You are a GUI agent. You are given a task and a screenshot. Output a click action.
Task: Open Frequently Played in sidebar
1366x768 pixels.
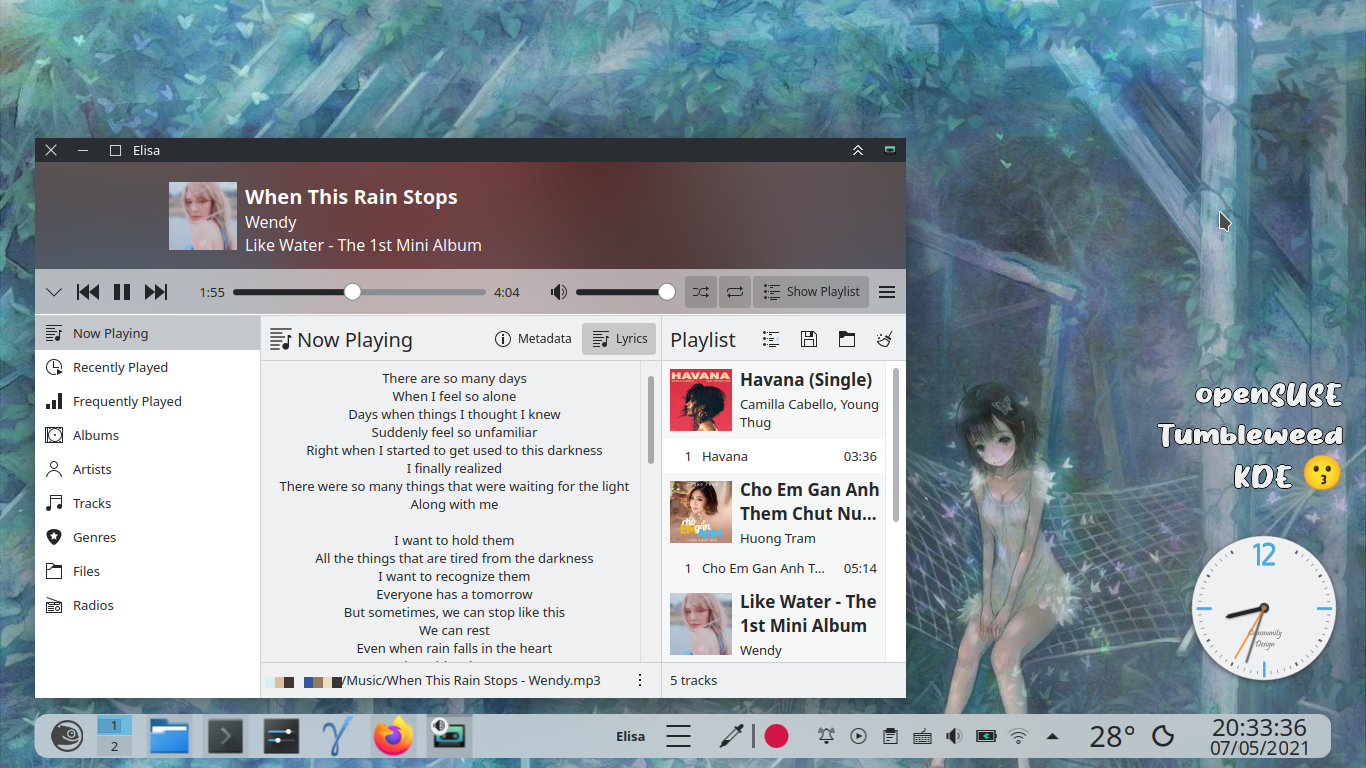pyautogui.click(x=147, y=401)
